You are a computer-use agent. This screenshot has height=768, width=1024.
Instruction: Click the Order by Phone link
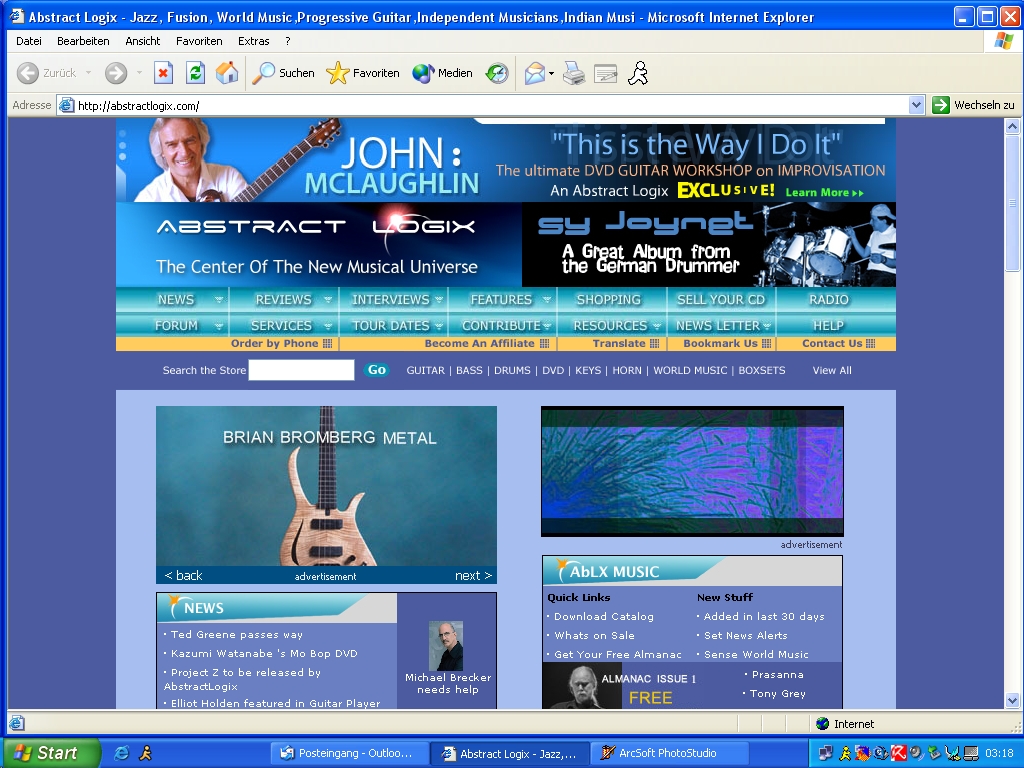(281, 344)
